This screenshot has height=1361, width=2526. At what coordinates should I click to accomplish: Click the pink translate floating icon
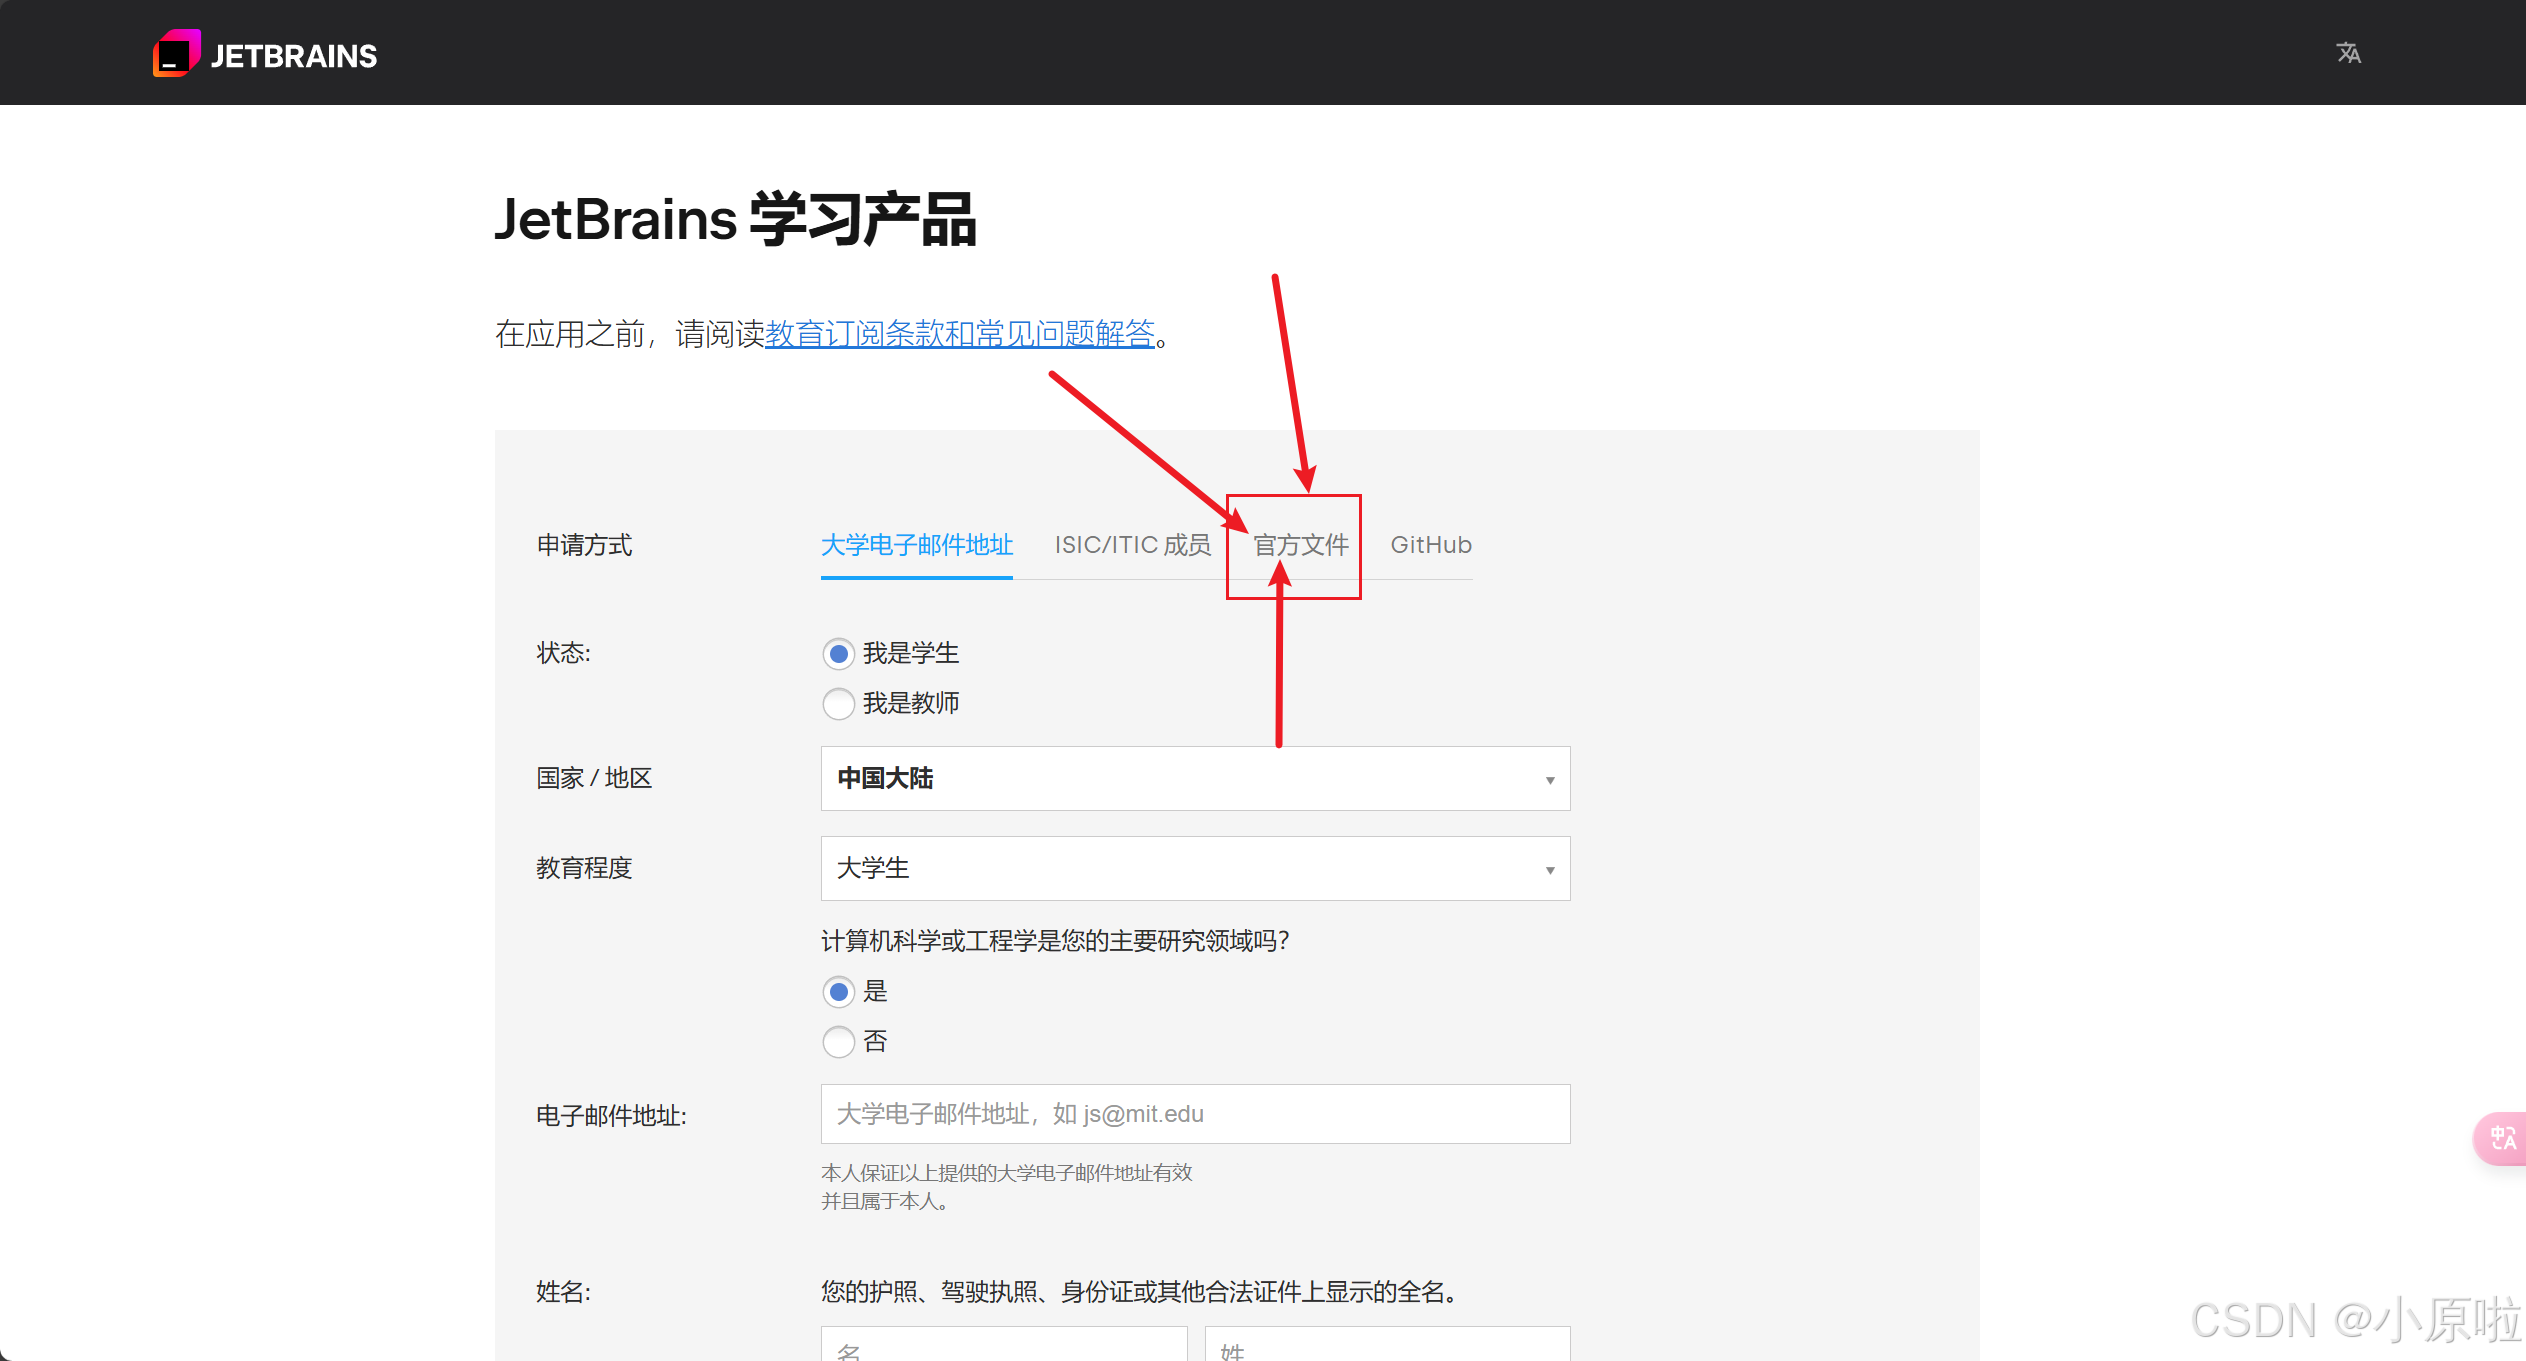pyautogui.click(x=2502, y=1138)
